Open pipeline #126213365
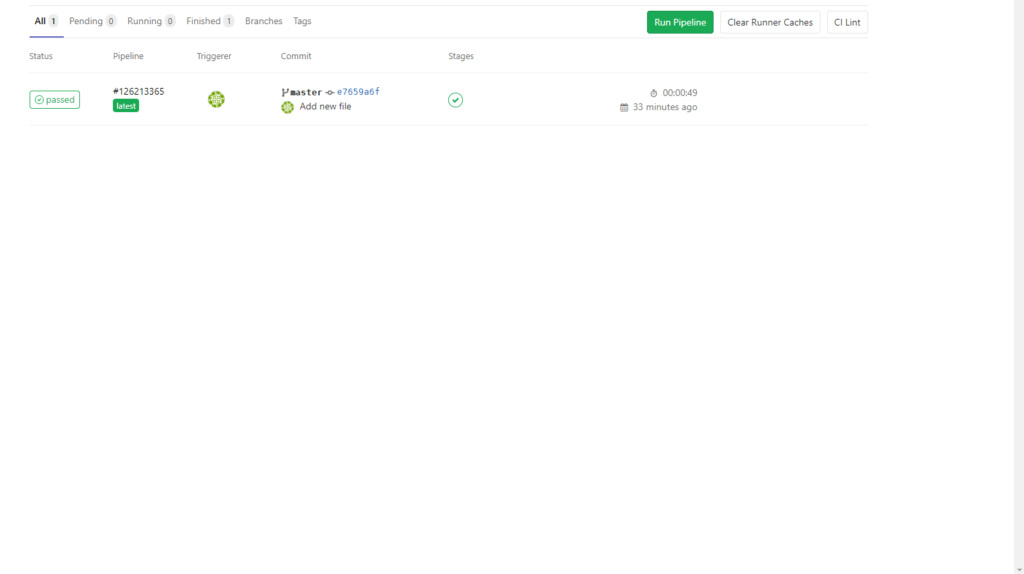This screenshot has width=1024, height=574. click(x=138, y=91)
